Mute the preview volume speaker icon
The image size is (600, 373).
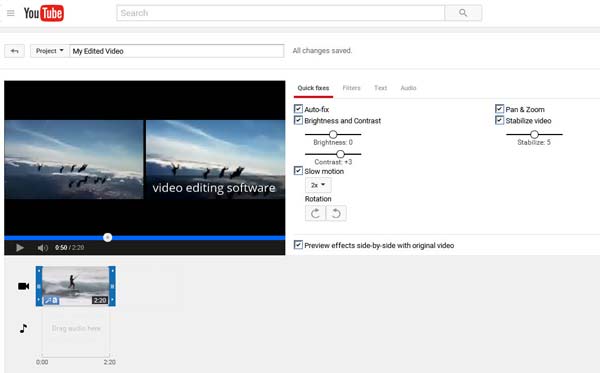click(x=42, y=248)
